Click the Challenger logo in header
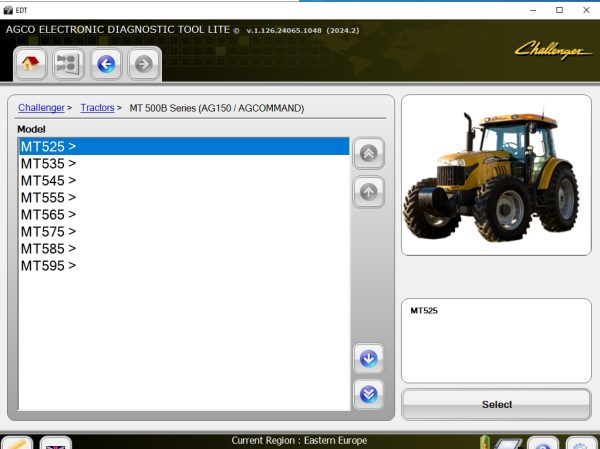 (553, 50)
